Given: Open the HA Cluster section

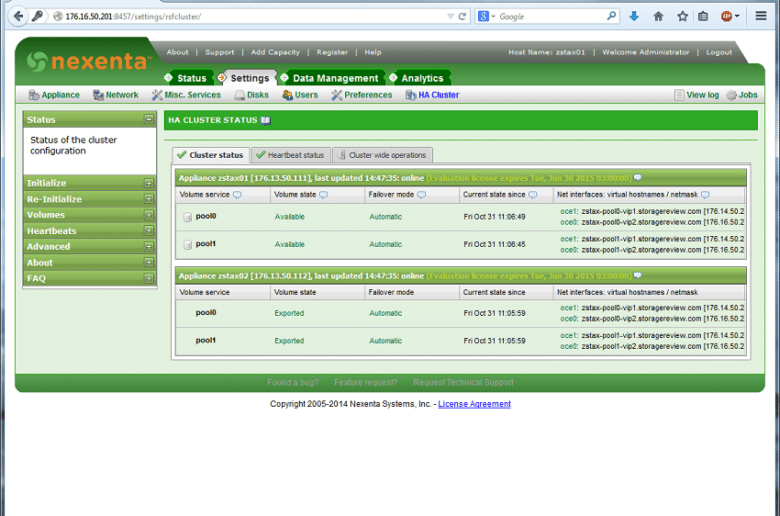Looking at the screenshot, I should point(432,95).
